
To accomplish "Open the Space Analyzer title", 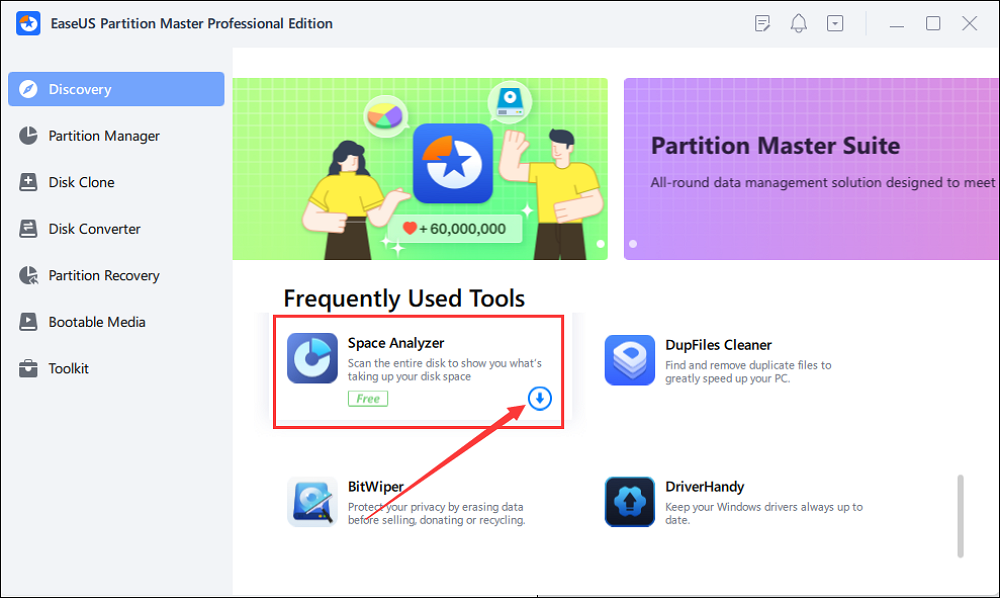I will pos(396,343).
